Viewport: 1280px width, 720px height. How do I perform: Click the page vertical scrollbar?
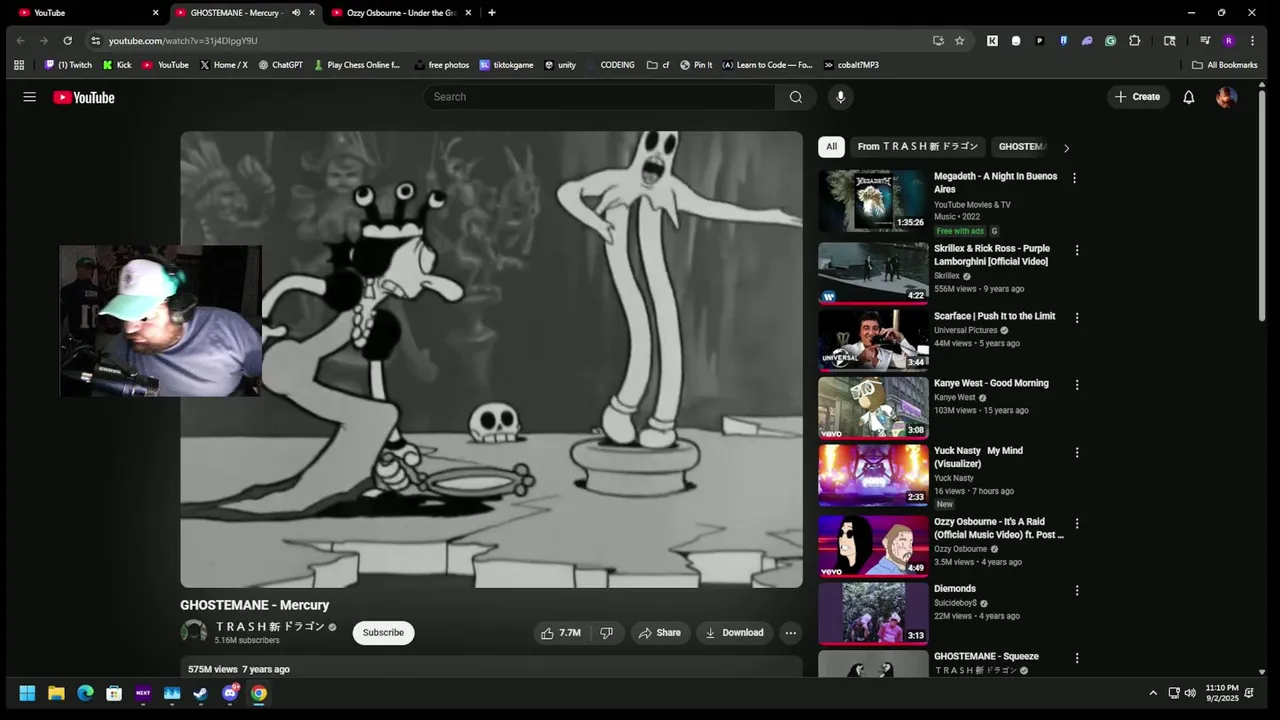pos(1262,205)
